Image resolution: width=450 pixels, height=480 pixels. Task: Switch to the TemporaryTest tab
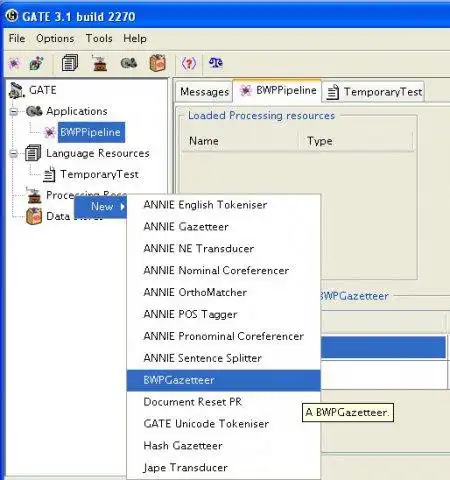(x=373, y=92)
